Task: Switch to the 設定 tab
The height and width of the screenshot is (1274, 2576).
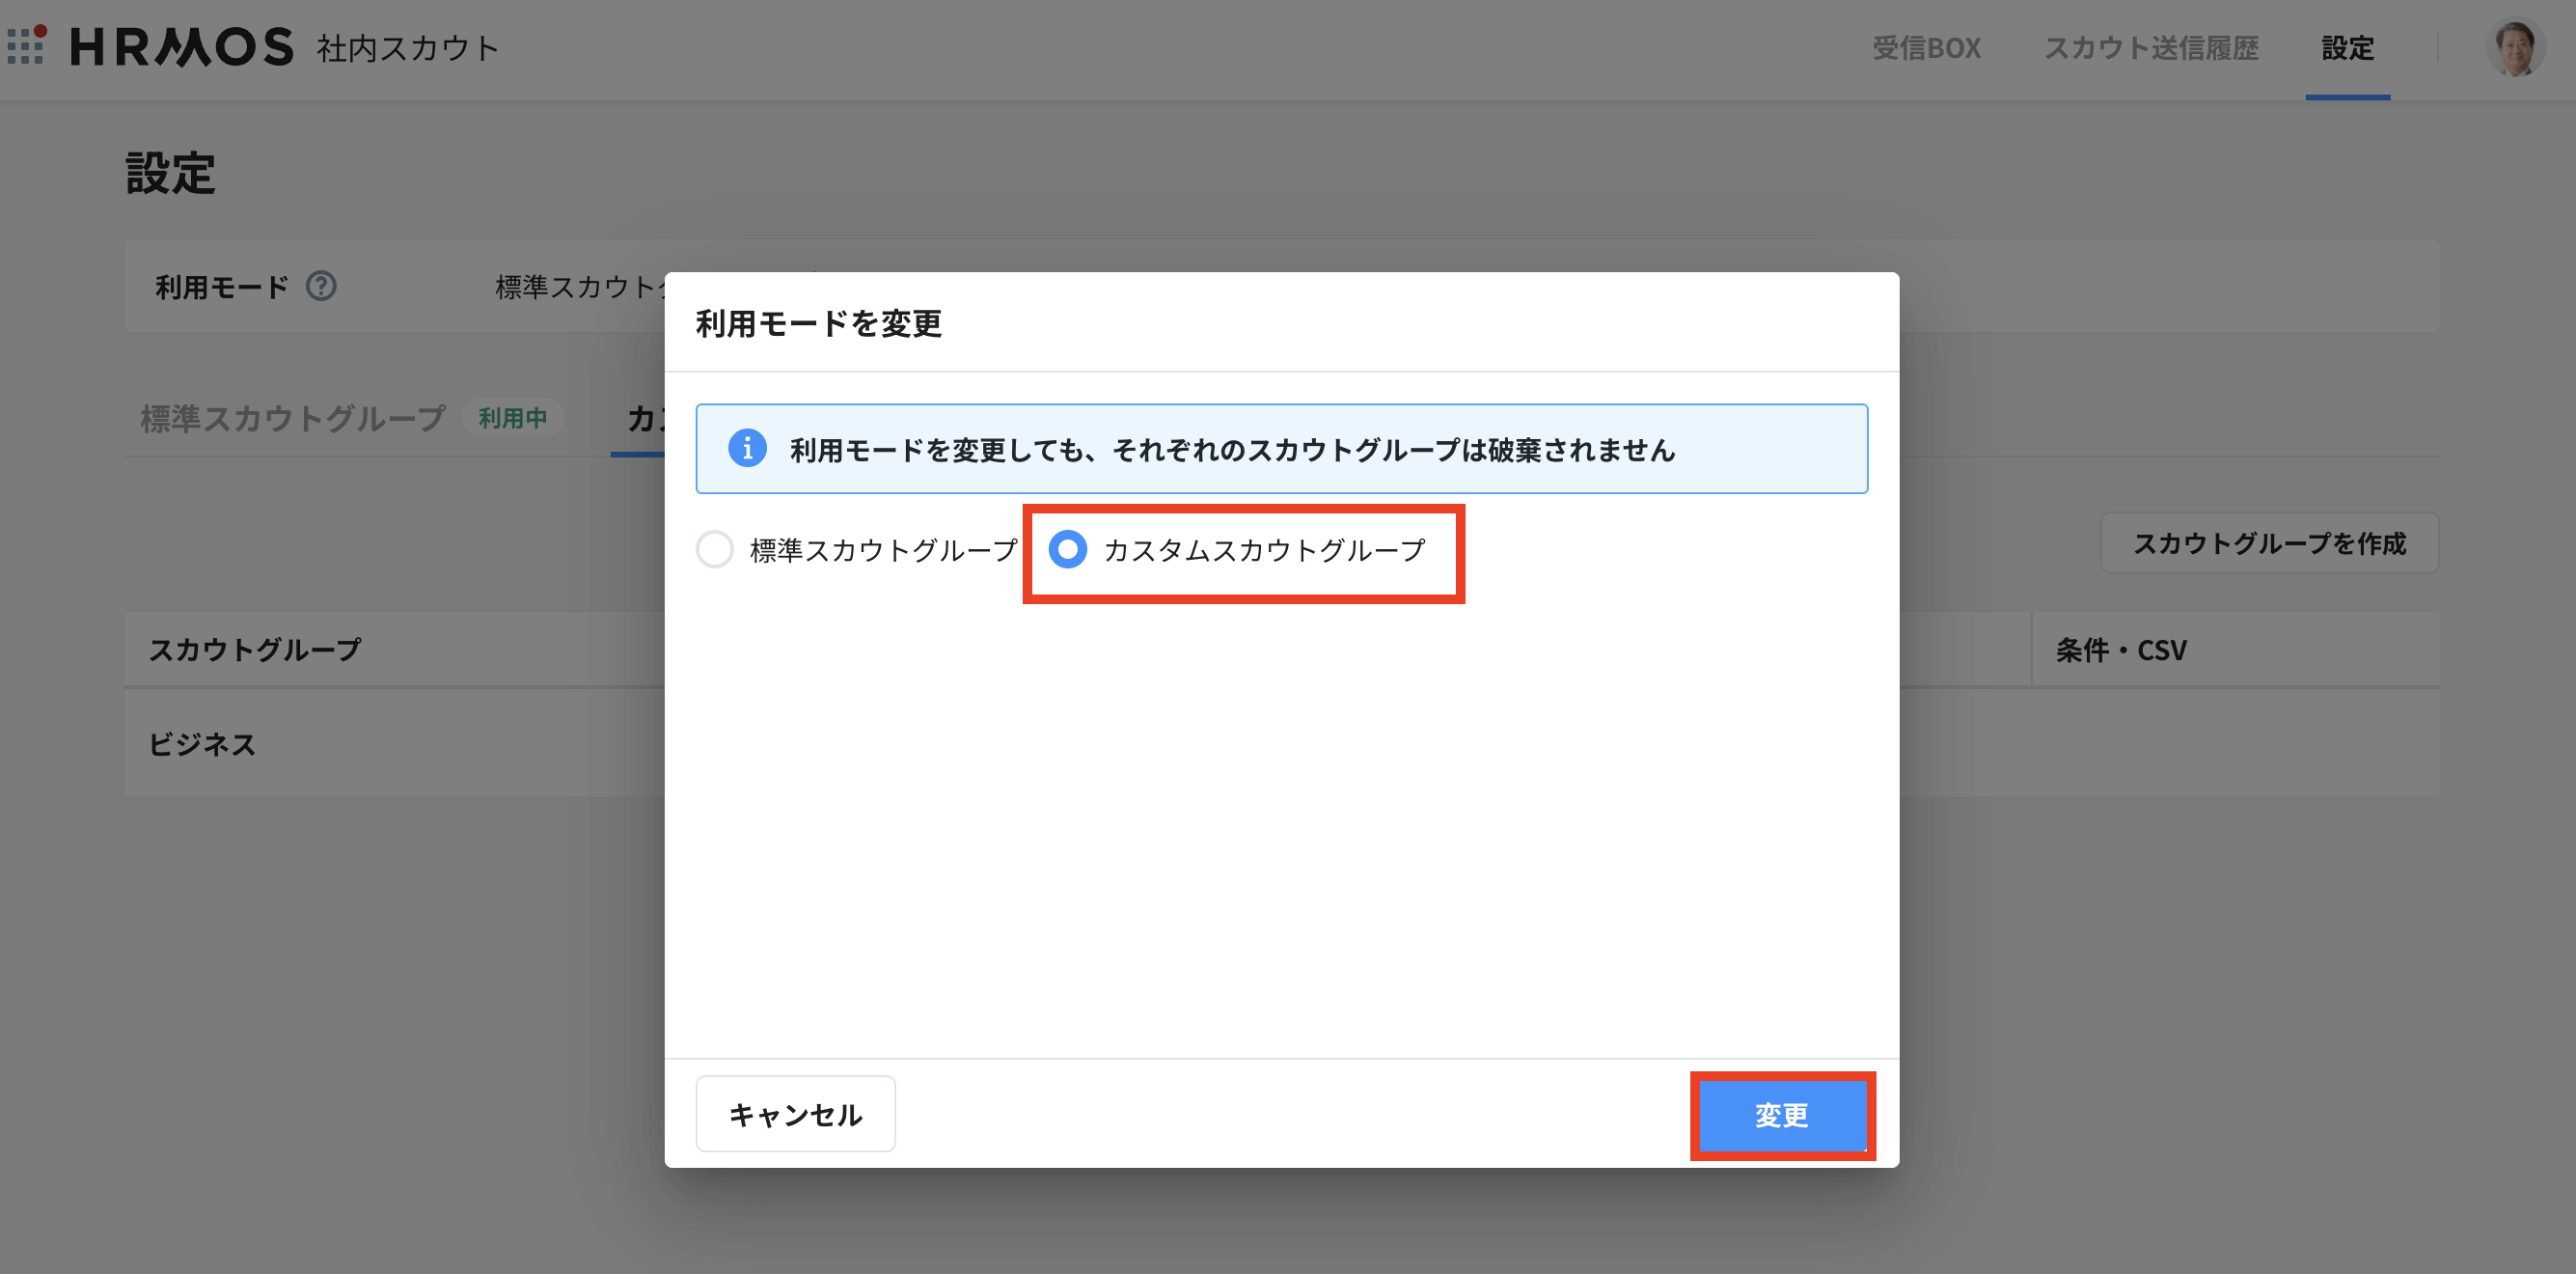Action: tap(2348, 48)
